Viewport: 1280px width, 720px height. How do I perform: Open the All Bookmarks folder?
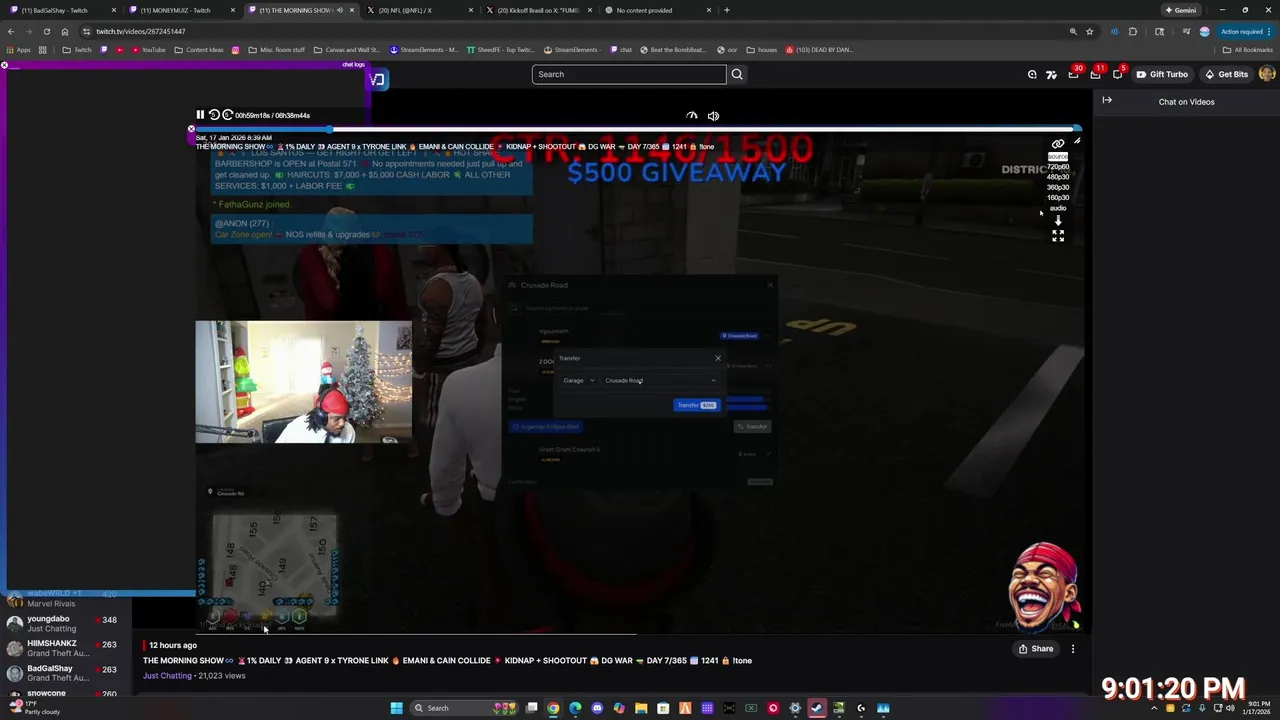[x=1249, y=50]
